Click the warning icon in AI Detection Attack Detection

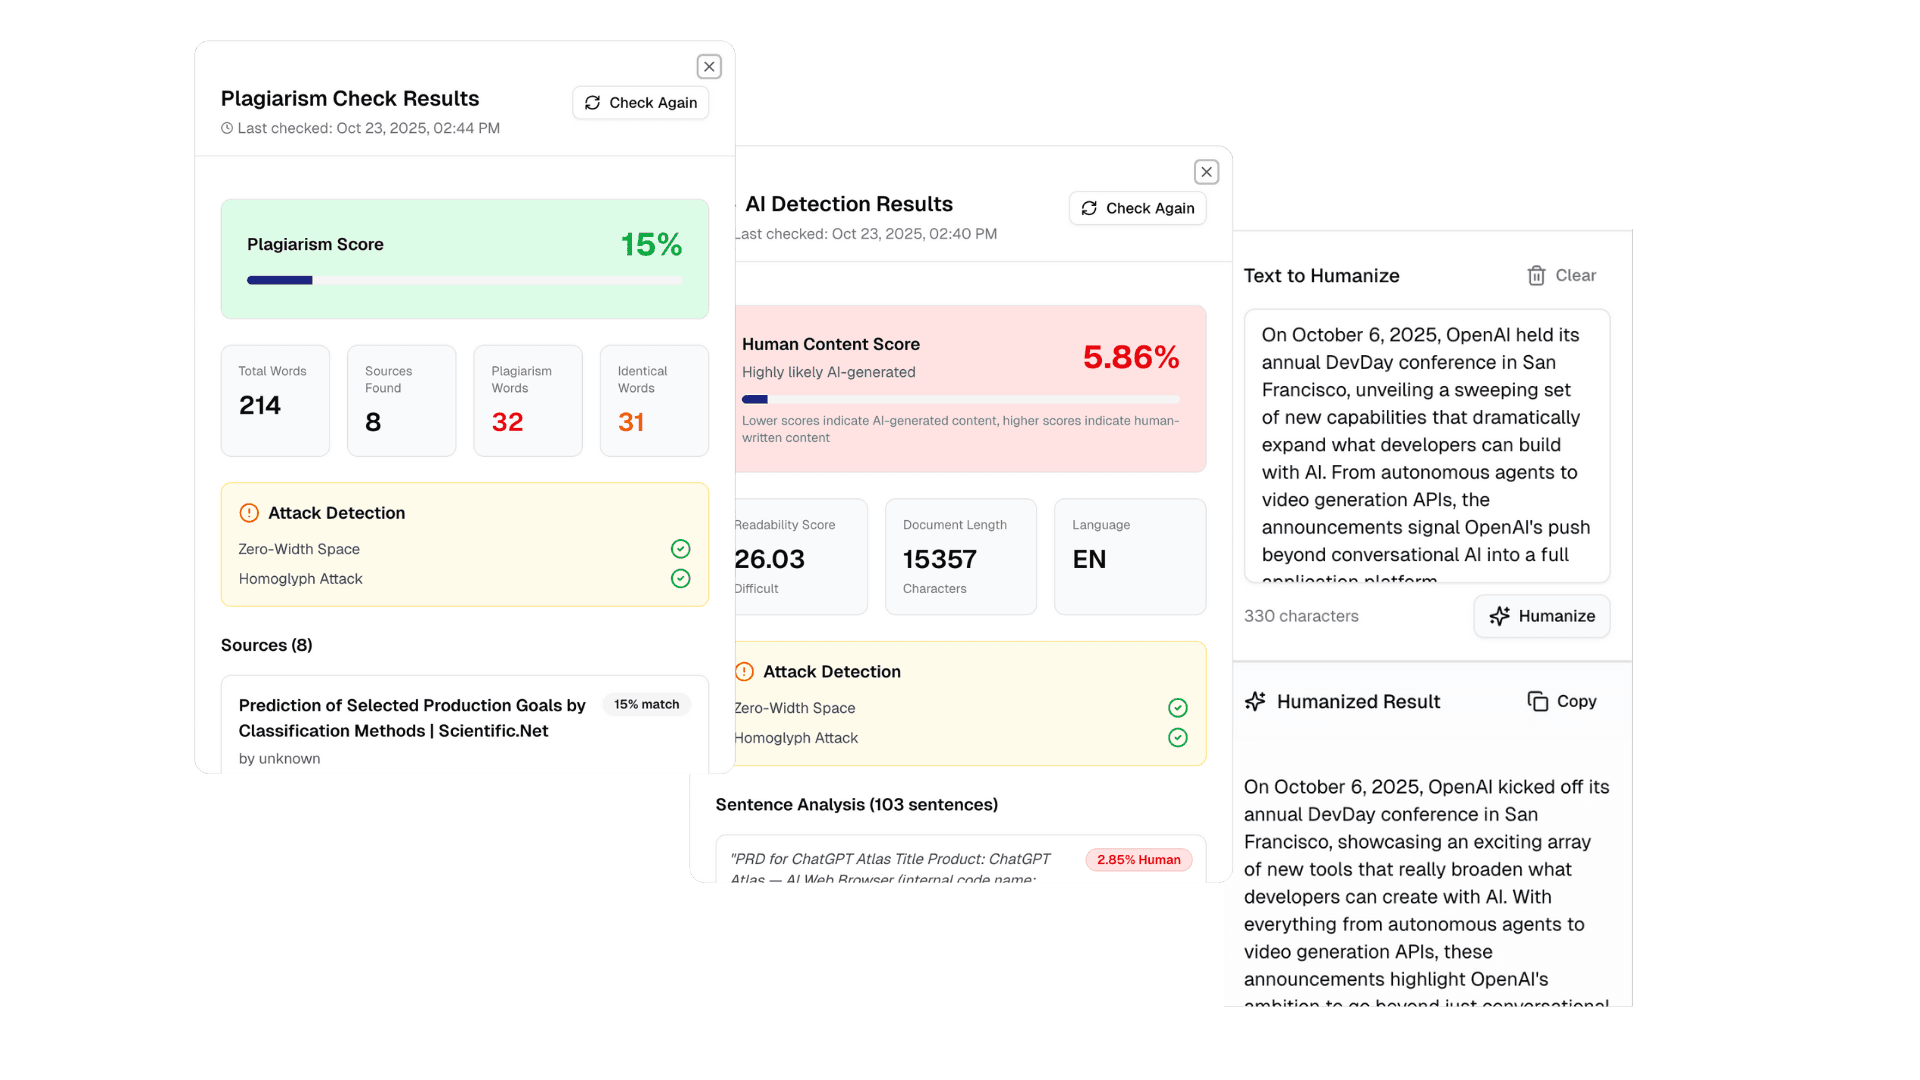744,671
